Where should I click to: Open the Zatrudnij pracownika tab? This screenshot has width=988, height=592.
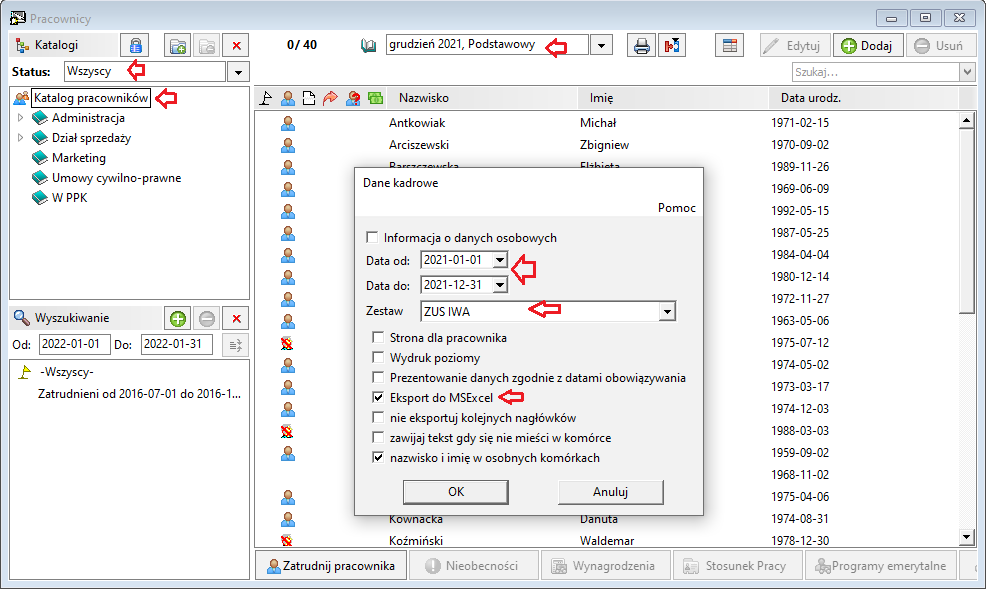(331, 566)
